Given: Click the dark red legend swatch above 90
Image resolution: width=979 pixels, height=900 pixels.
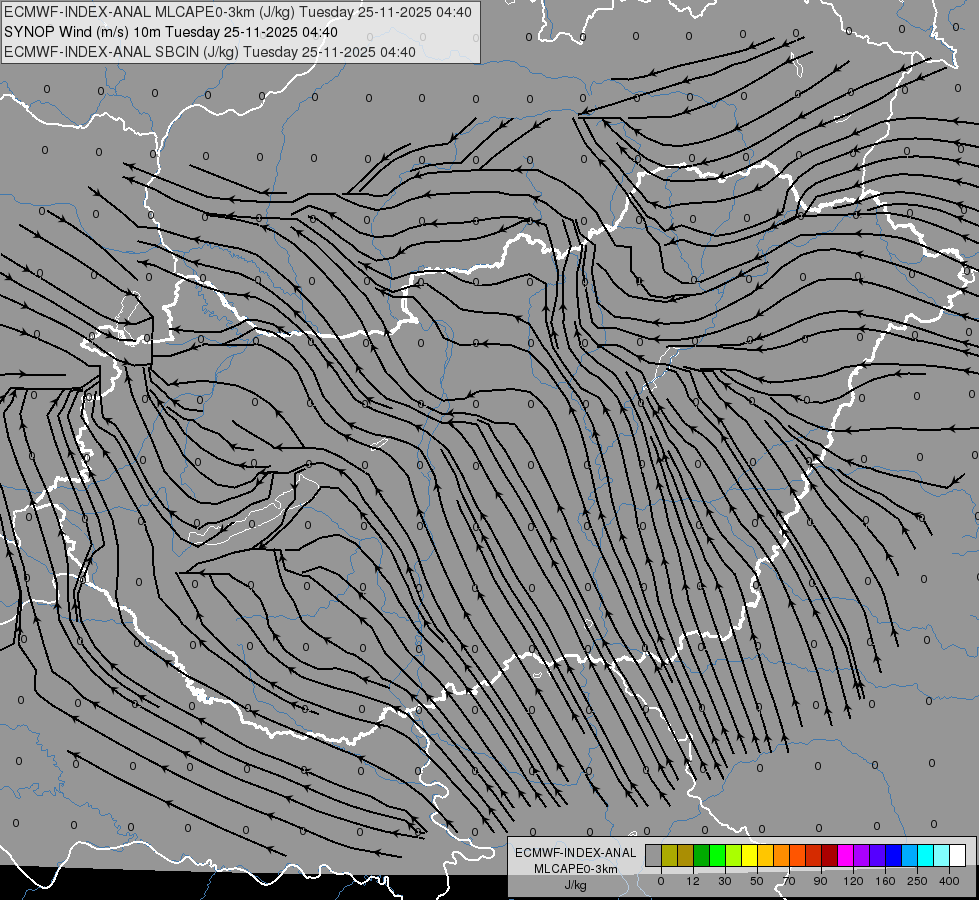Looking at the screenshot, I should [829, 855].
